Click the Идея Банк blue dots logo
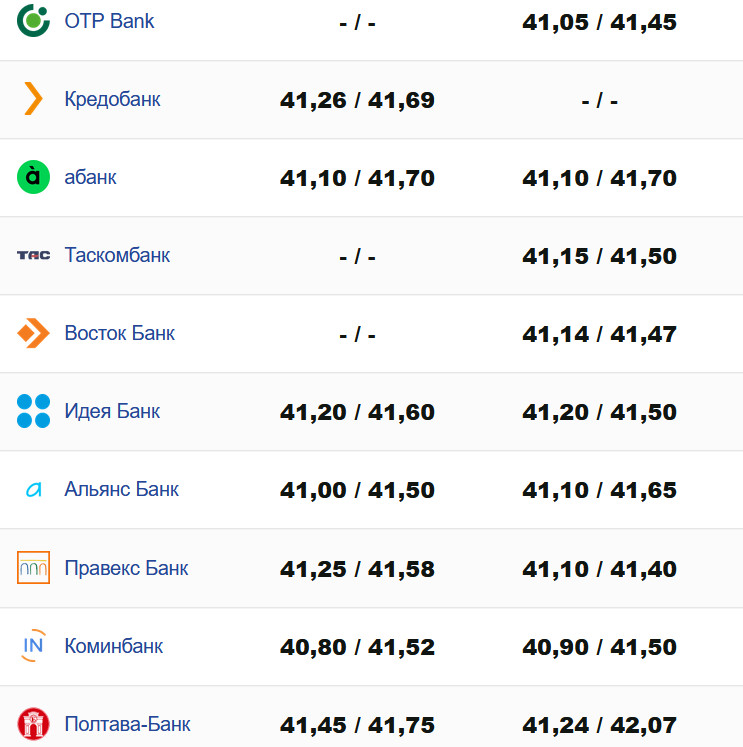Image resolution: width=743 pixels, height=747 pixels. pyautogui.click(x=33, y=411)
